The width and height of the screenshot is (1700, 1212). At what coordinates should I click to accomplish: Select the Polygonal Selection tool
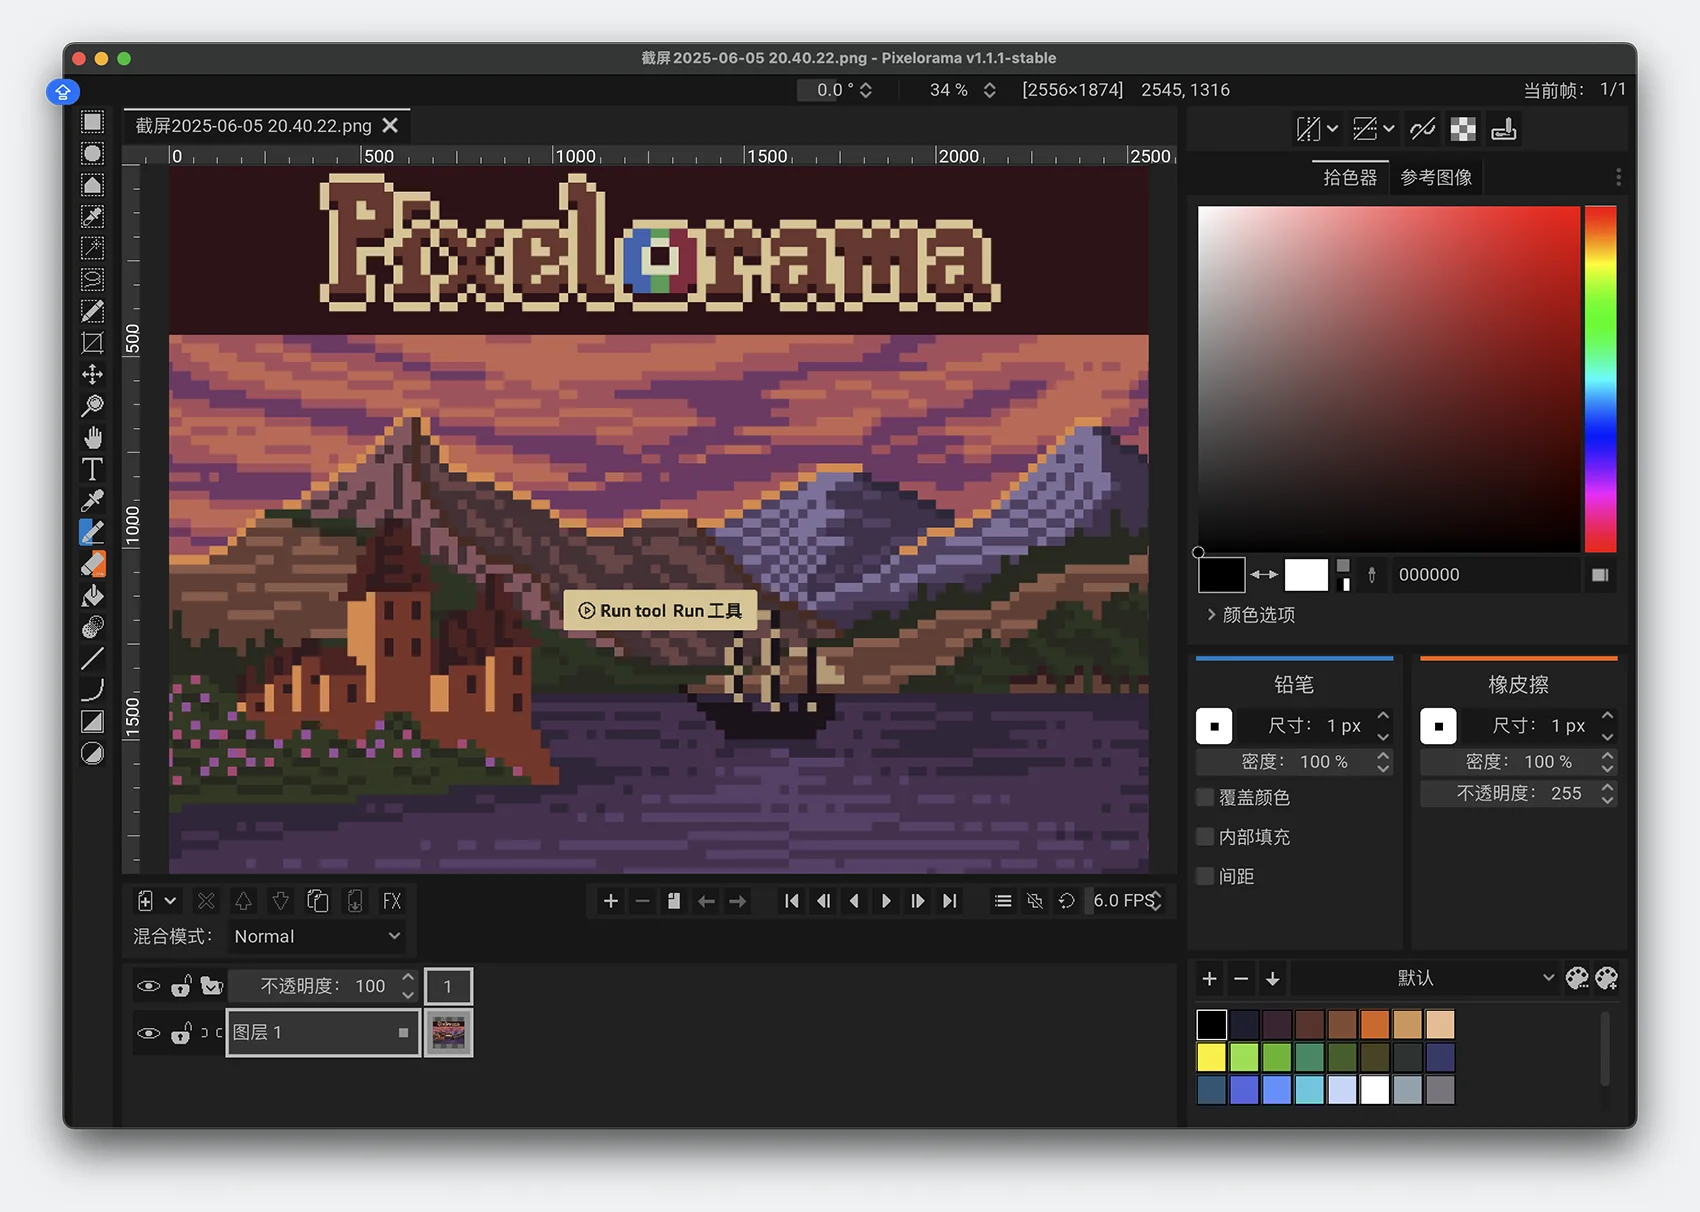[92, 185]
